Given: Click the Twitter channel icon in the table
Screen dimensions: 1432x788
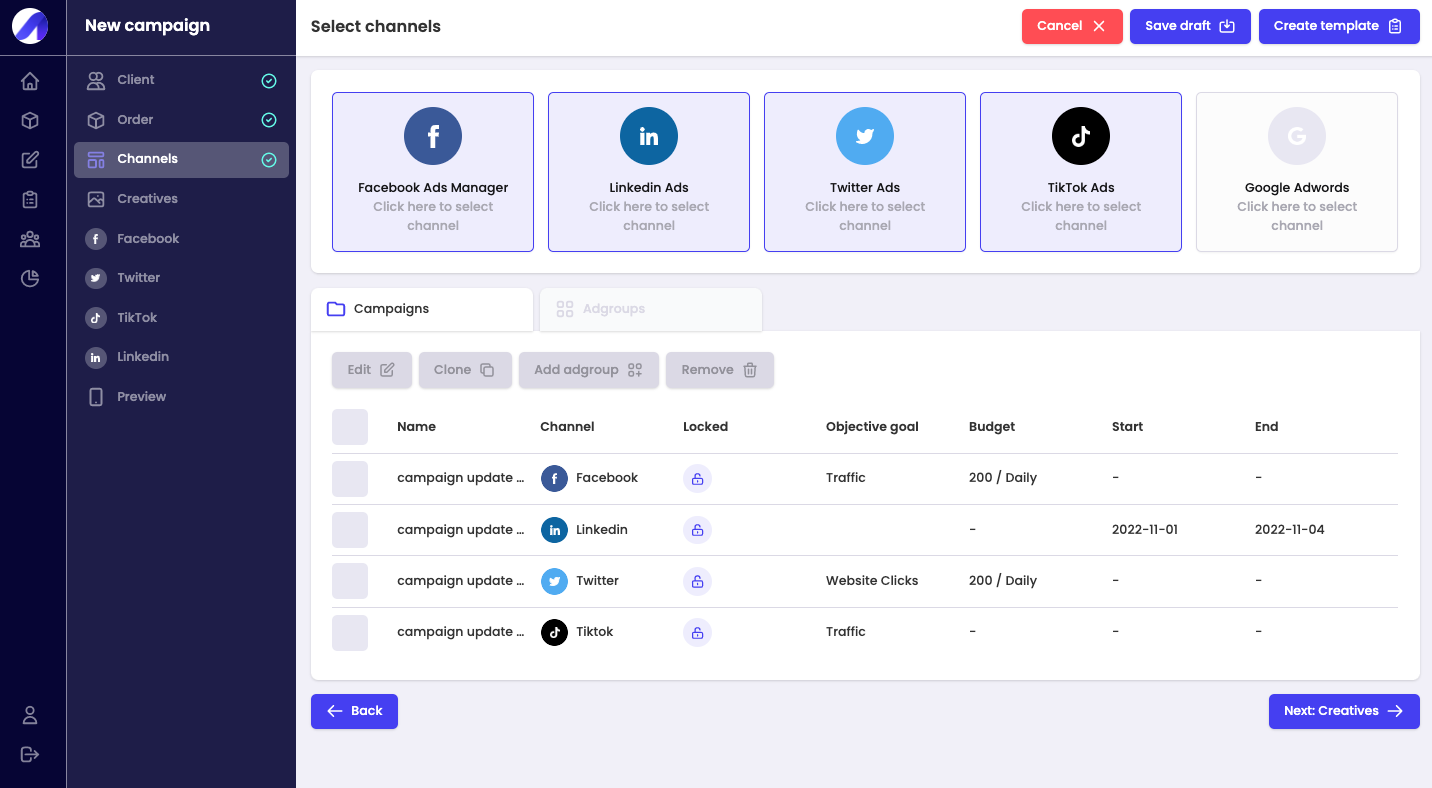Looking at the screenshot, I should pos(554,581).
